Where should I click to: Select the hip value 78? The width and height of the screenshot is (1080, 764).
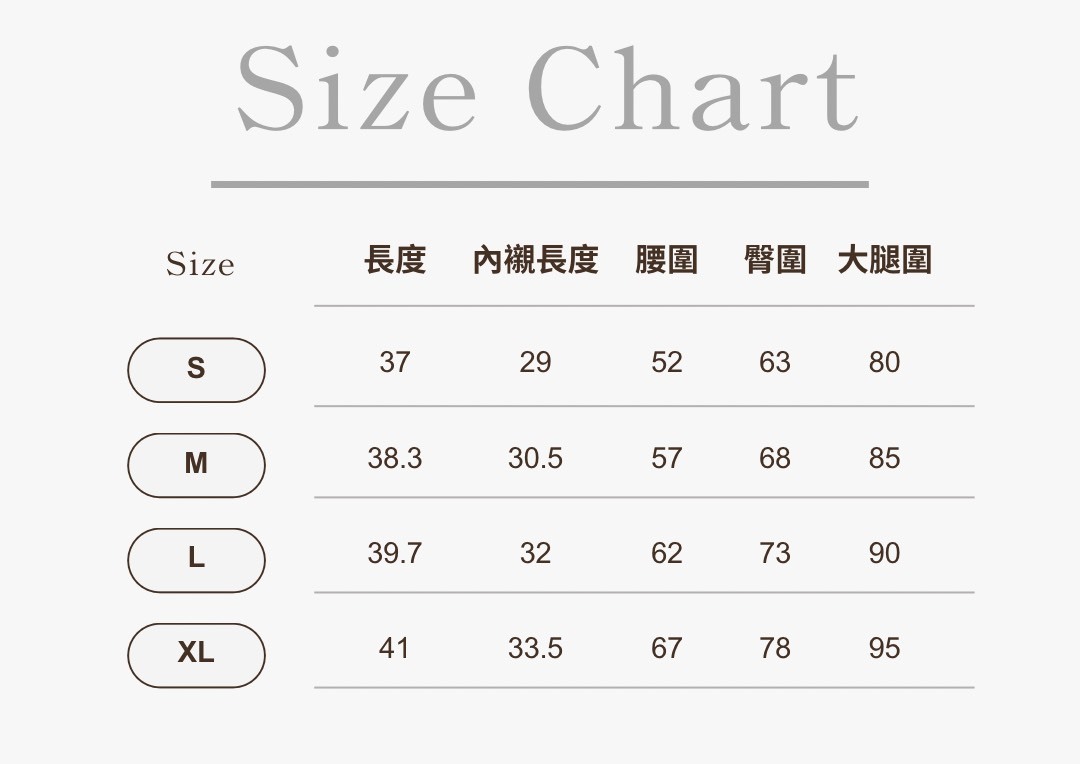775,648
